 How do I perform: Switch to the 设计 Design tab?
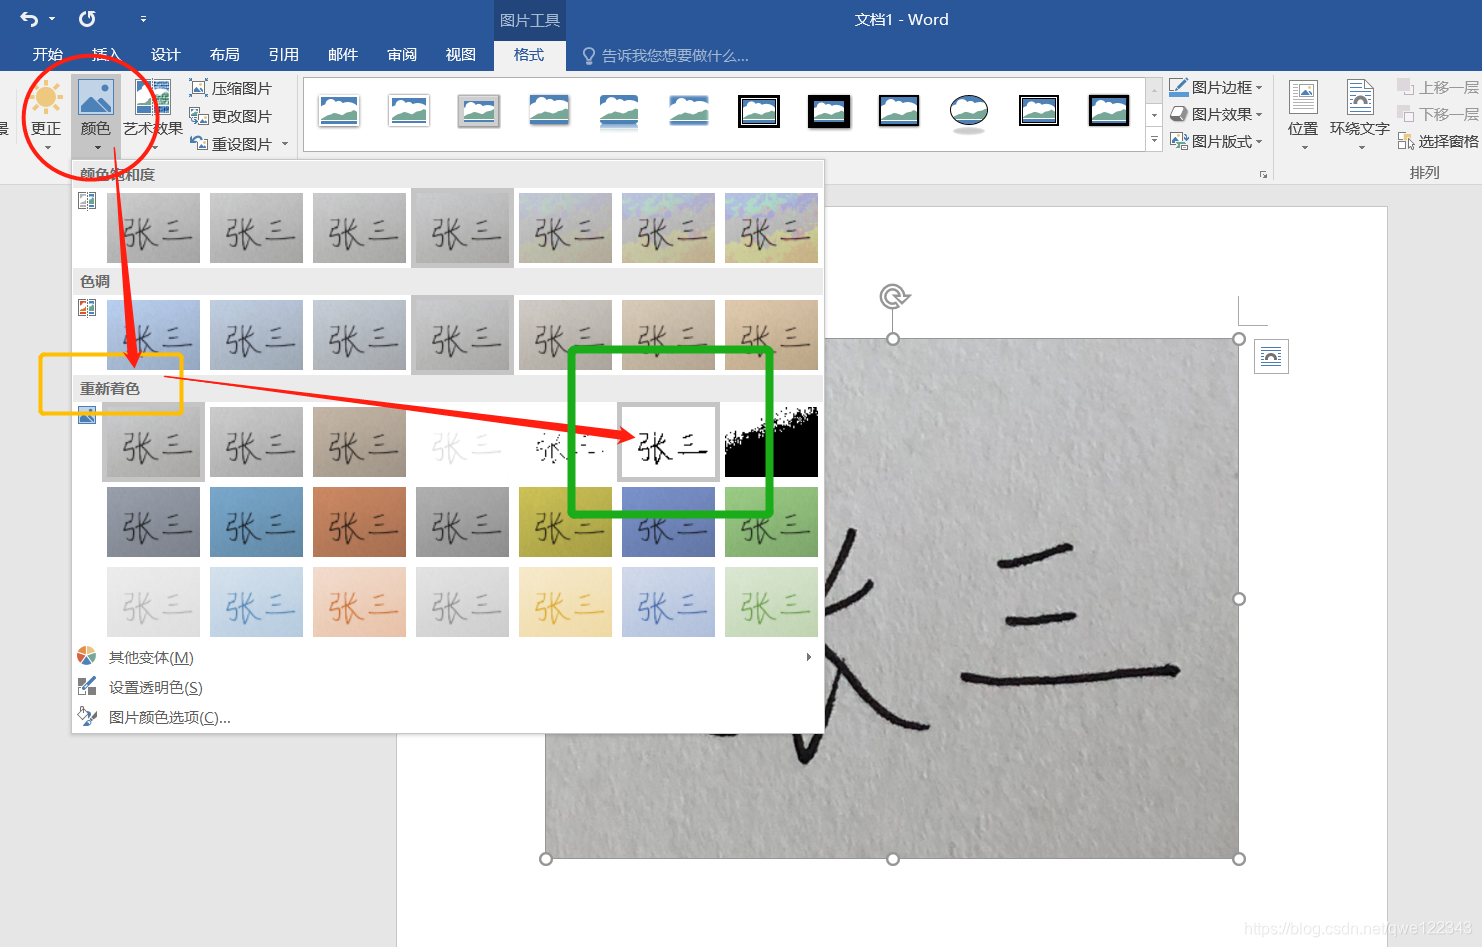click(165, 55)
